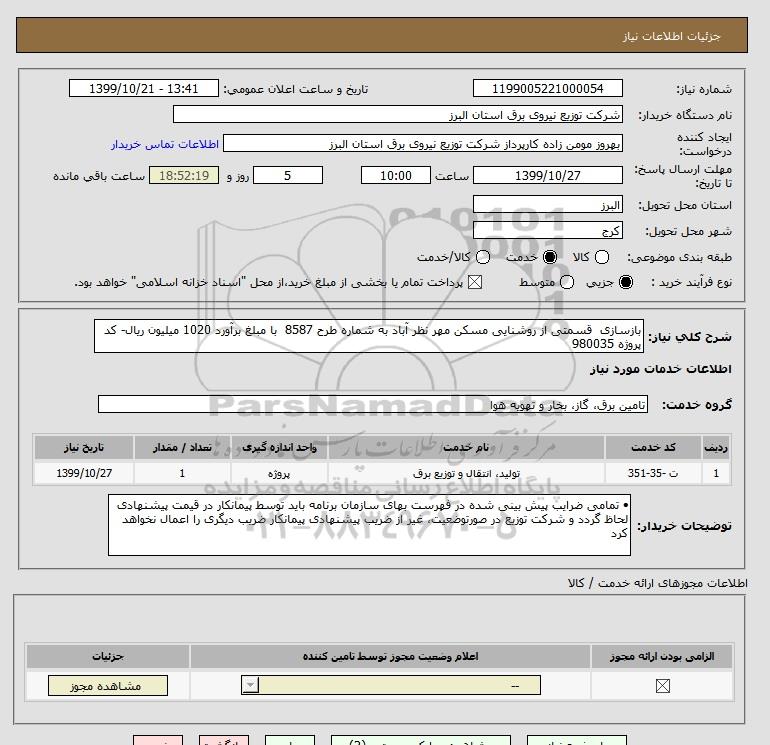Click the unit cell پروژه
The image size is (770, 745).
click(x=279, y=473)
